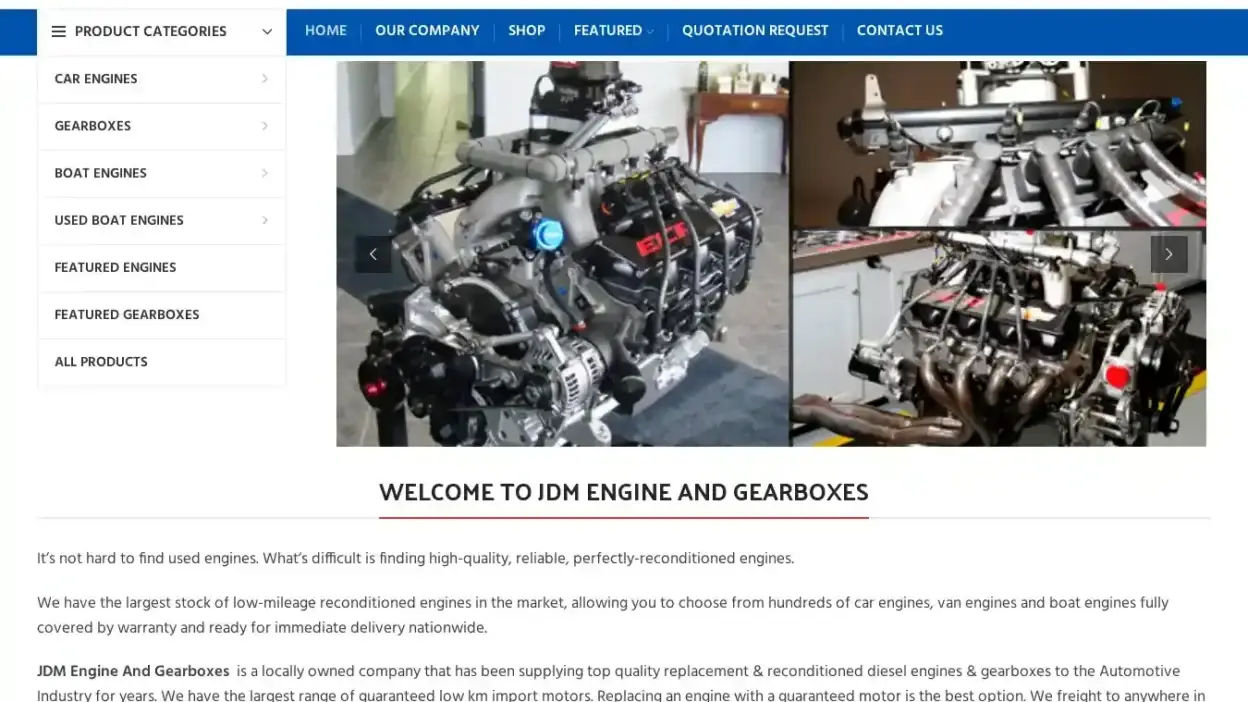Screen dimensions: 1248x702
Task: Go to Contact Us
Action: tap(899, 31)
